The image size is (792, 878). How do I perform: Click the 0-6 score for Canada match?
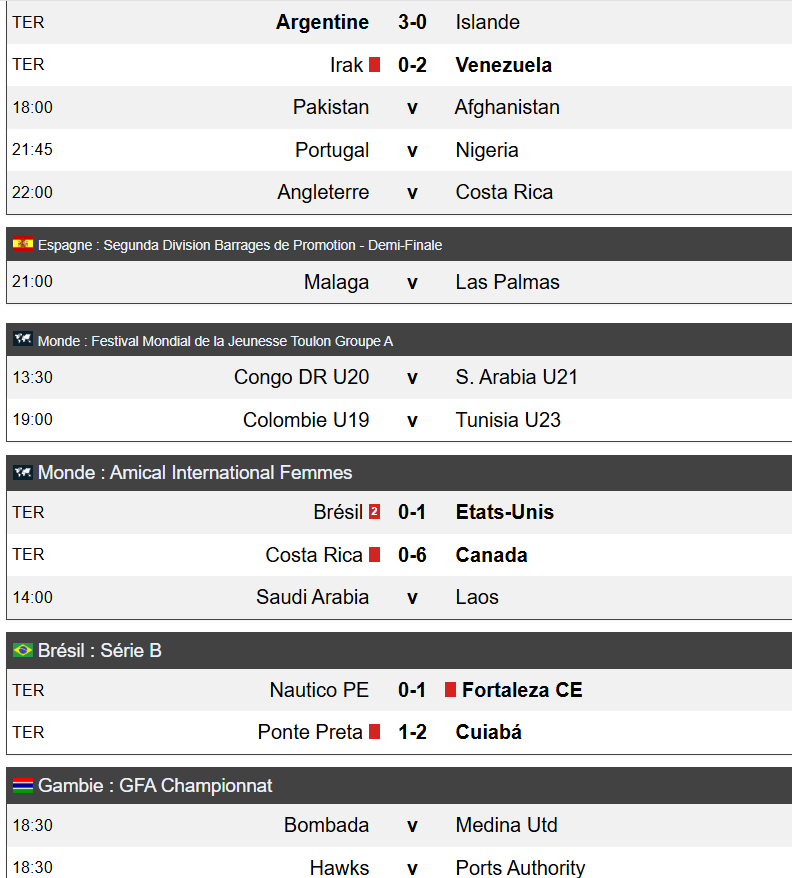tap(412, 555)
